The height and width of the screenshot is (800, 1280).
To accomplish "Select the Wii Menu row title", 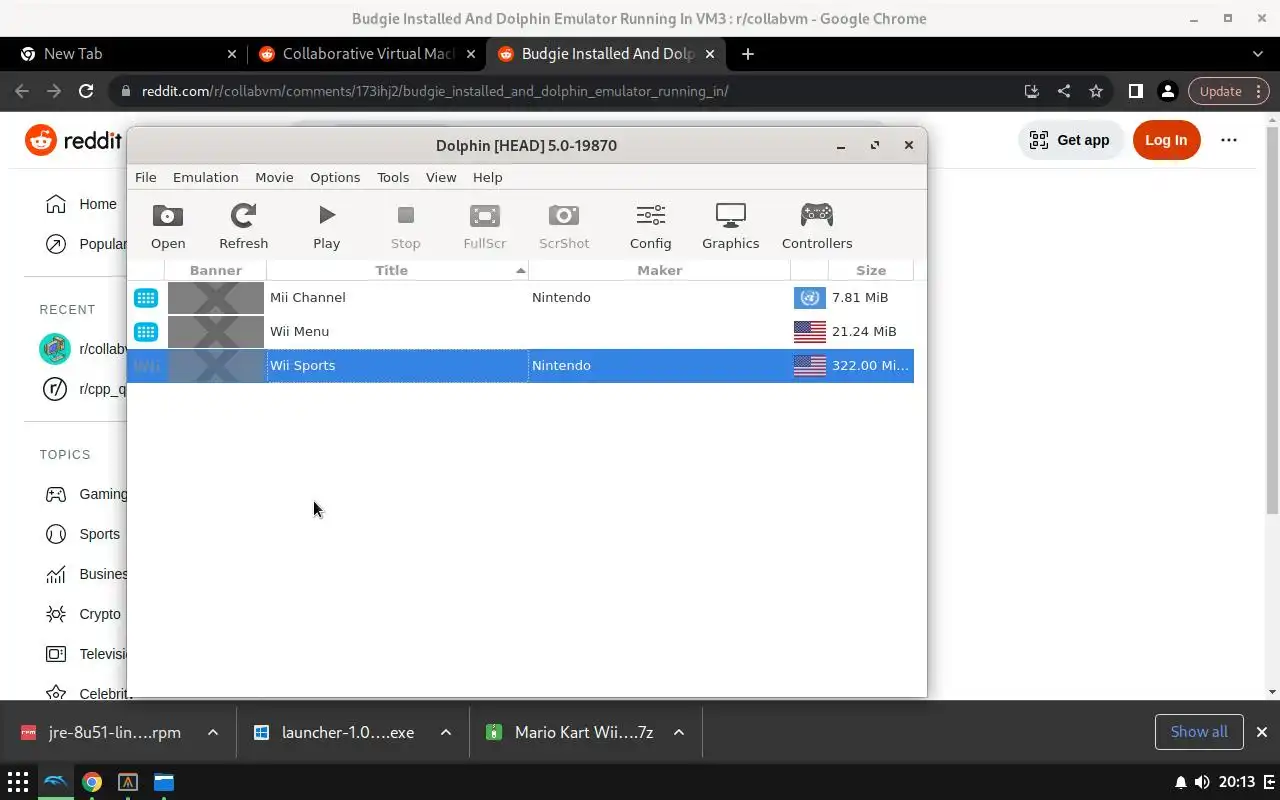I will [299, 331].
